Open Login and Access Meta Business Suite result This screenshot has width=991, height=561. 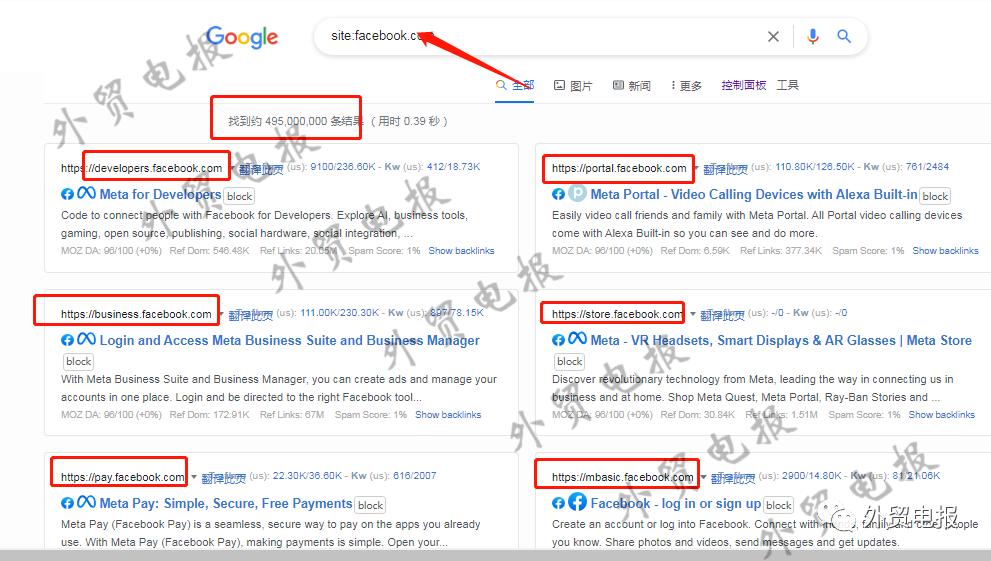point(289,341)
